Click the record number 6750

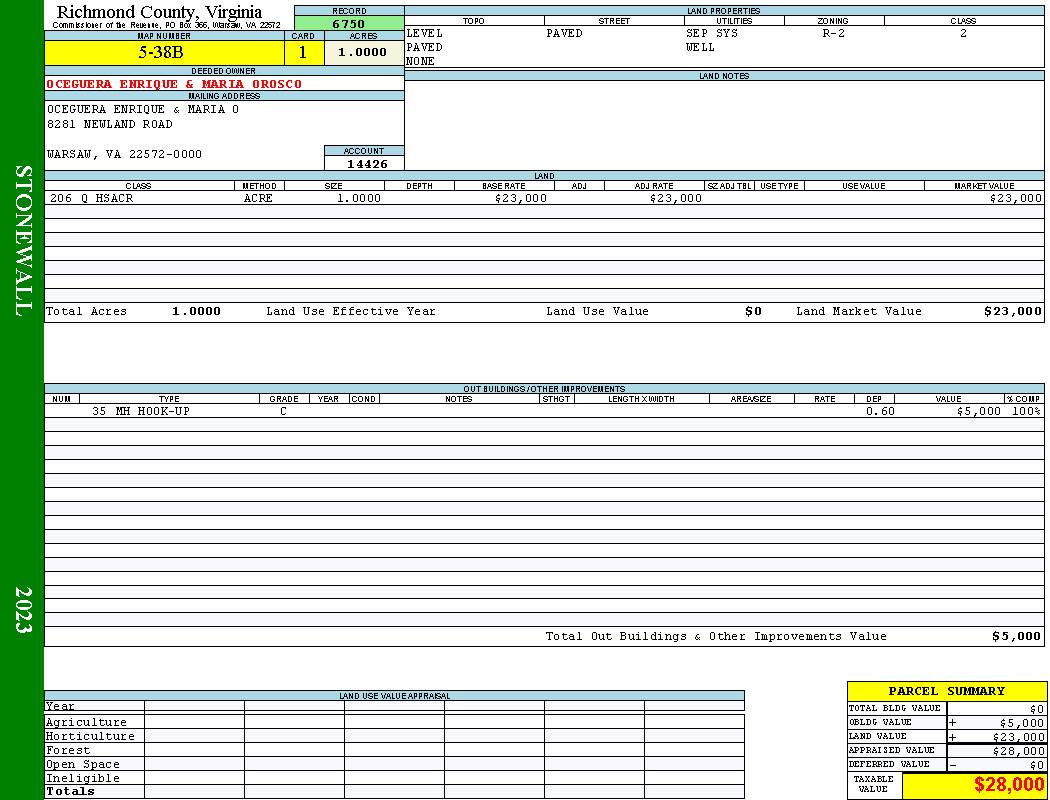click(349, 24)
